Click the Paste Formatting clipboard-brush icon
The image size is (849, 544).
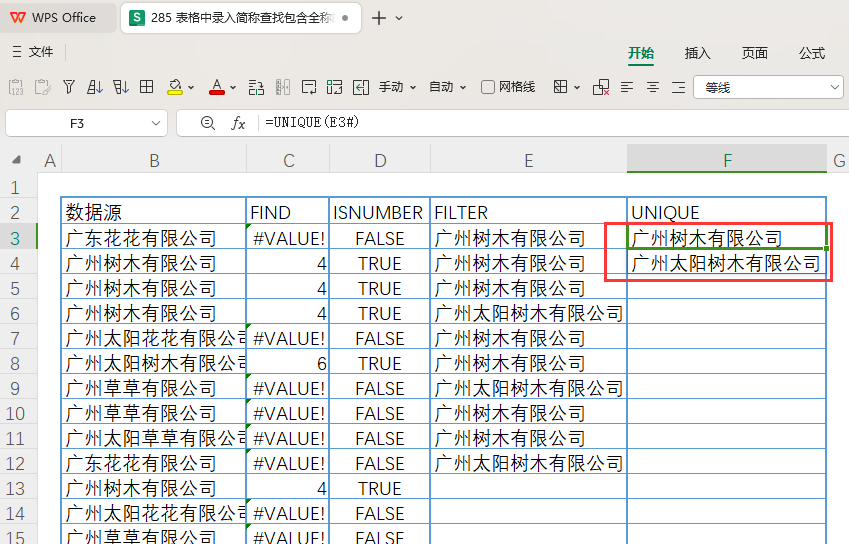[x=42, y=87]
